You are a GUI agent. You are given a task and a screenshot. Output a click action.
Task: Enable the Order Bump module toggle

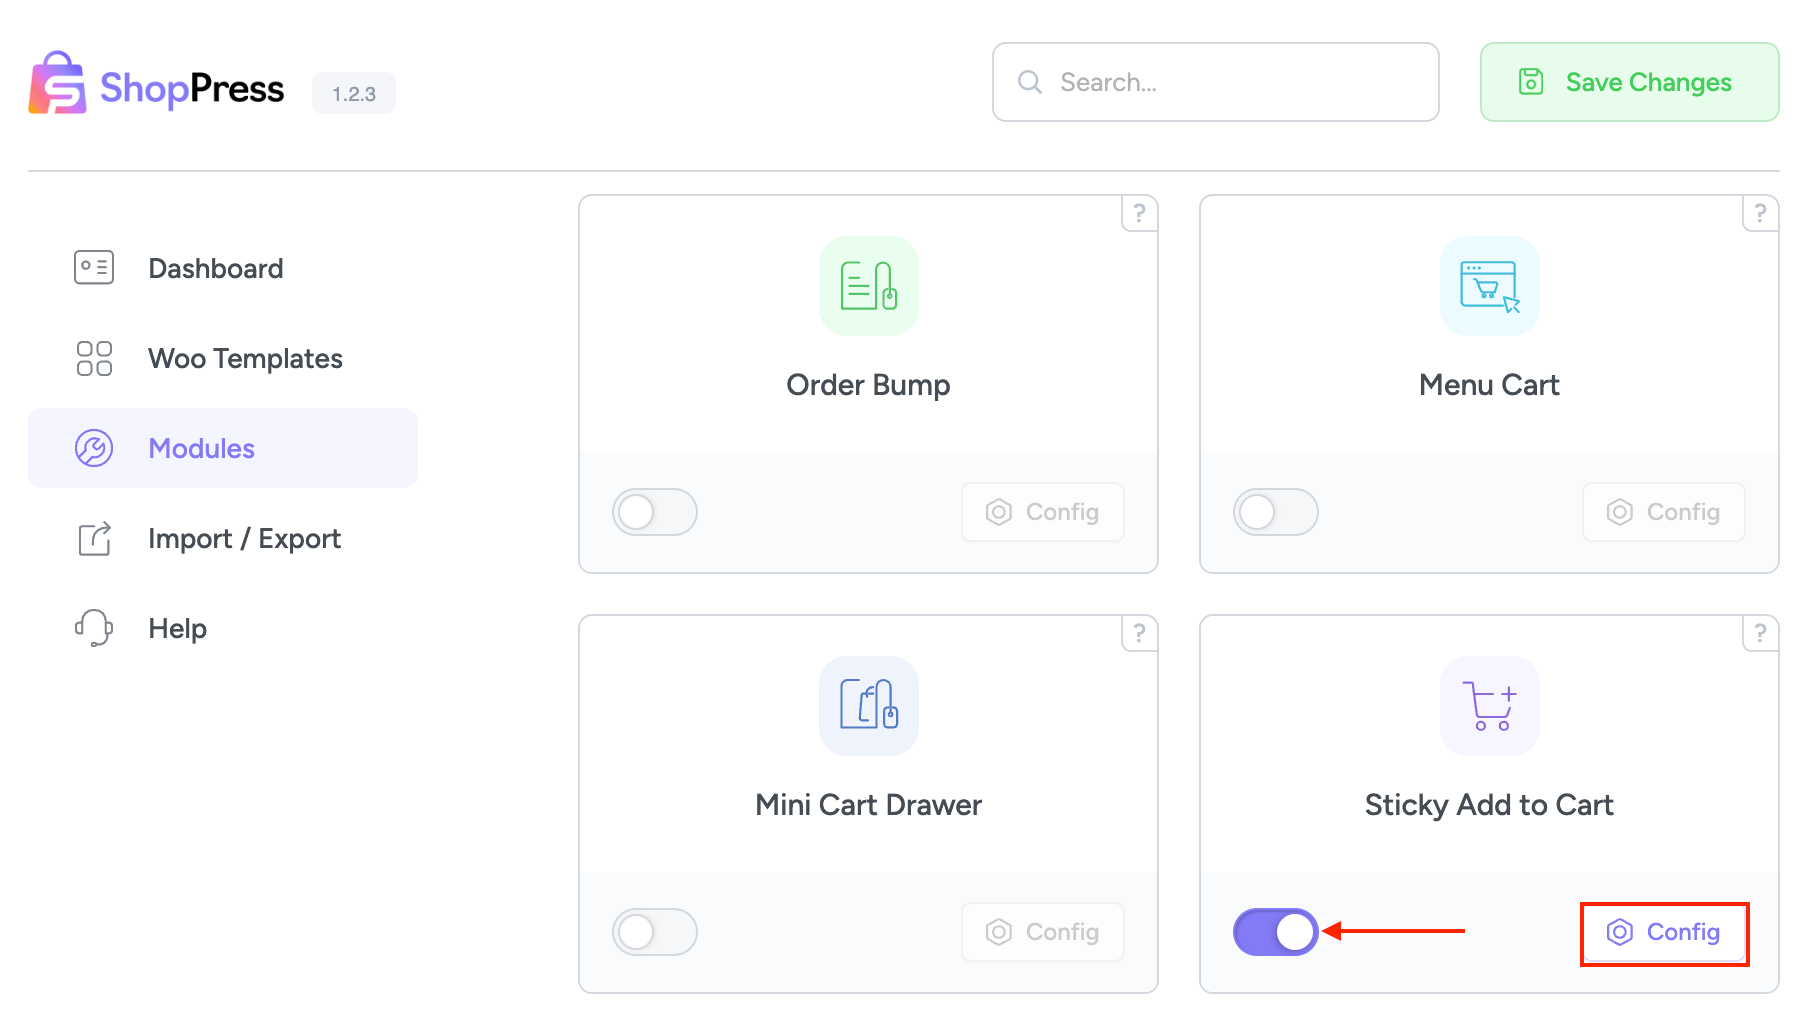[x=655, y=511]
